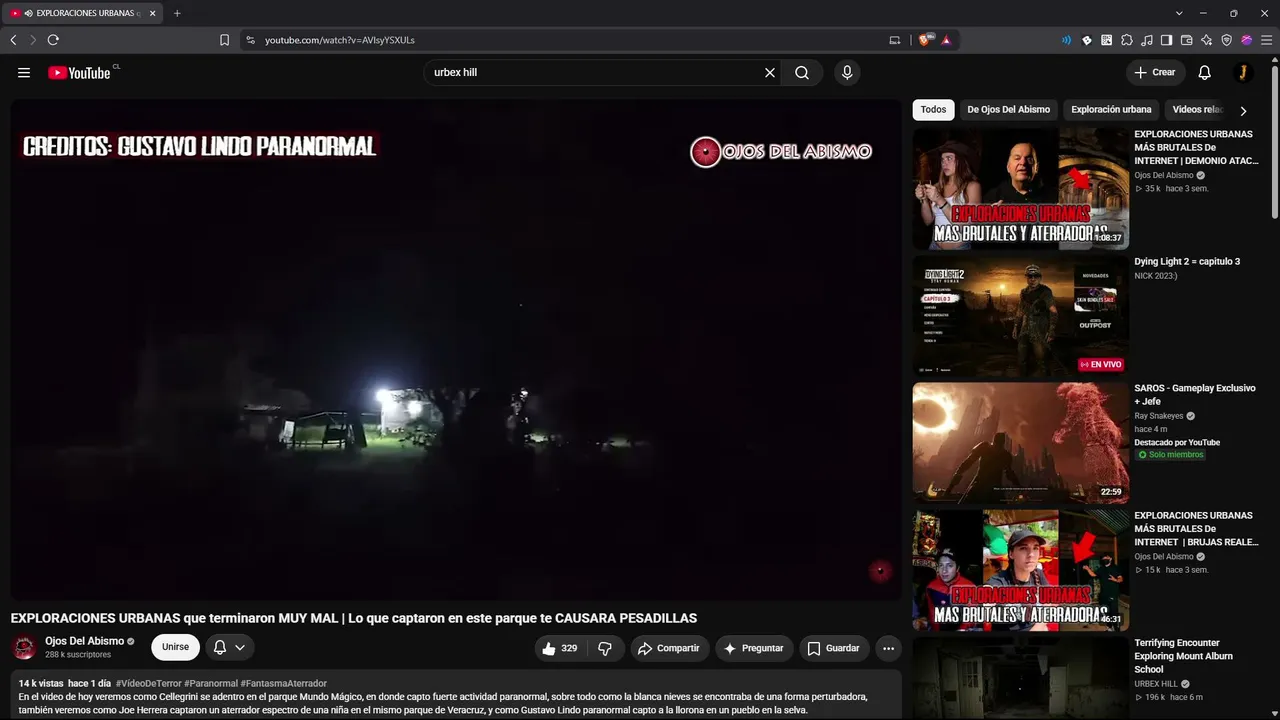Open the Dying Light 2 = capitulo 3 title
The width and height of the screenshot is (1280, 720).
click(x=1187, y=262)
